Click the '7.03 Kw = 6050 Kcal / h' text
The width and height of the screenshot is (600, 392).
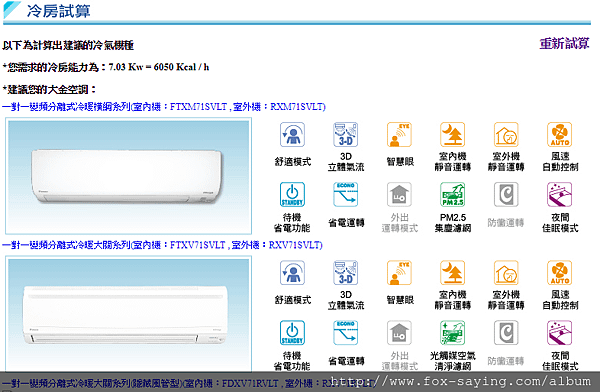[x=159, y=67]
